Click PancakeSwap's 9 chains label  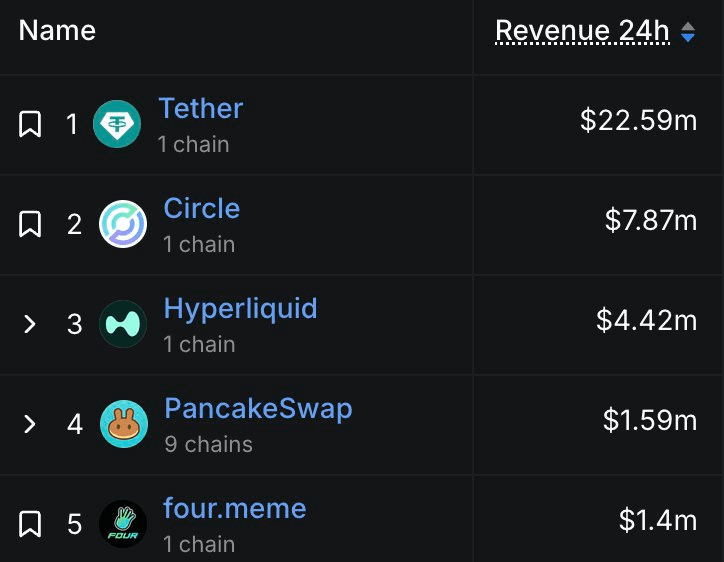(x=208, y=443)
